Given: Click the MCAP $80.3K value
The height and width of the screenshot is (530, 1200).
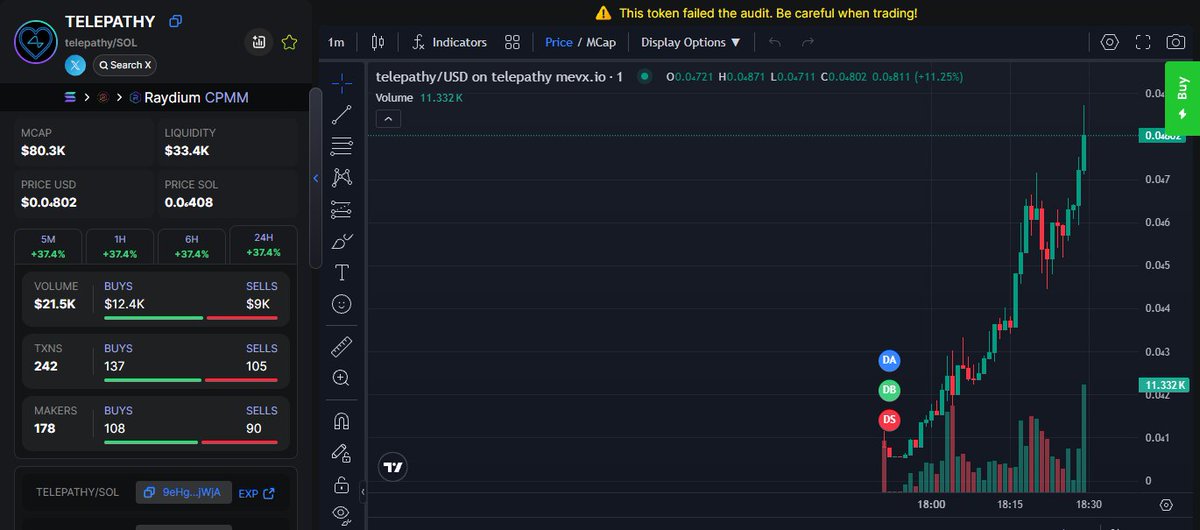Looking at the screenshot, I should pyautogui.click(x=43, y=151).
